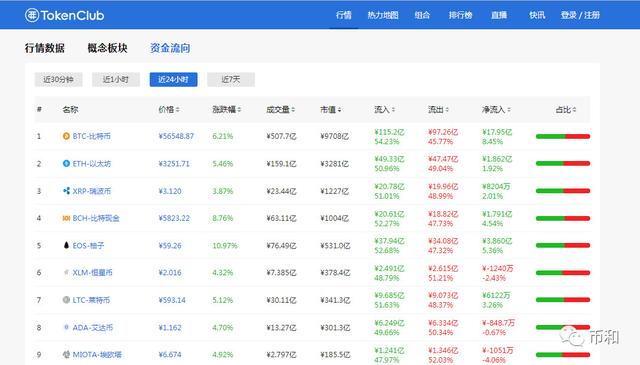Switch to the 概念板块 tab

[x=107, y=48]
